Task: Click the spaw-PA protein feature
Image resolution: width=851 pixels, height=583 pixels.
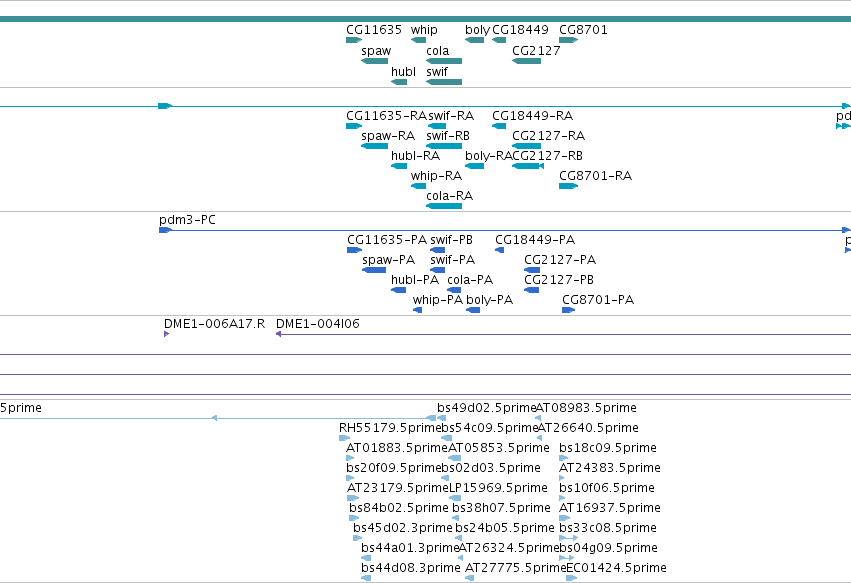Action: tap(374, 270)
